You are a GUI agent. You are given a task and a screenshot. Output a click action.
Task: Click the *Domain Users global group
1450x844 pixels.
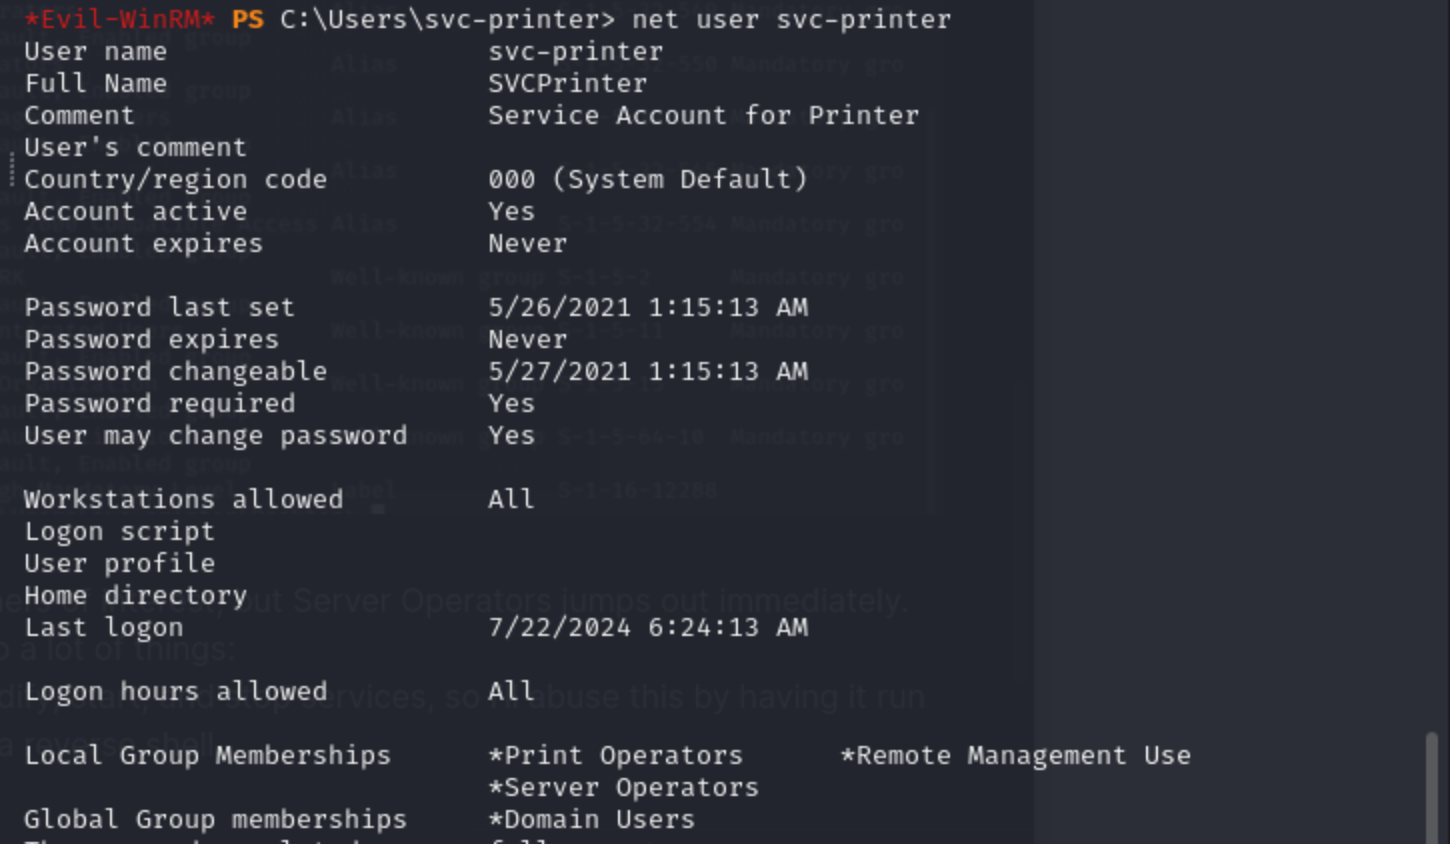pos(591,819)
